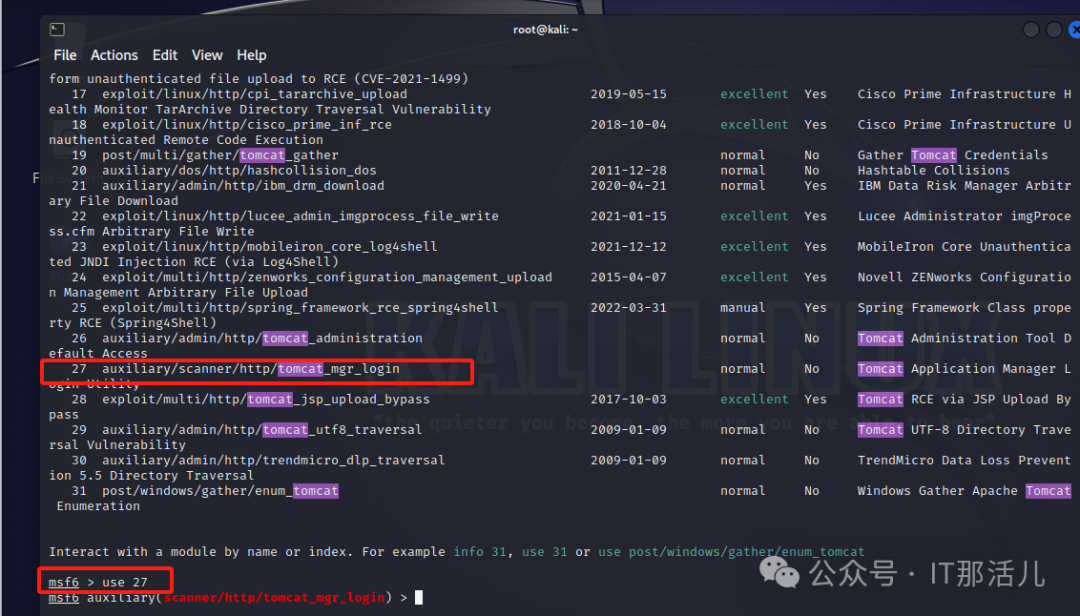Click 'Windows Gather Apache Tomcat' description

click(x=964, y=491)
